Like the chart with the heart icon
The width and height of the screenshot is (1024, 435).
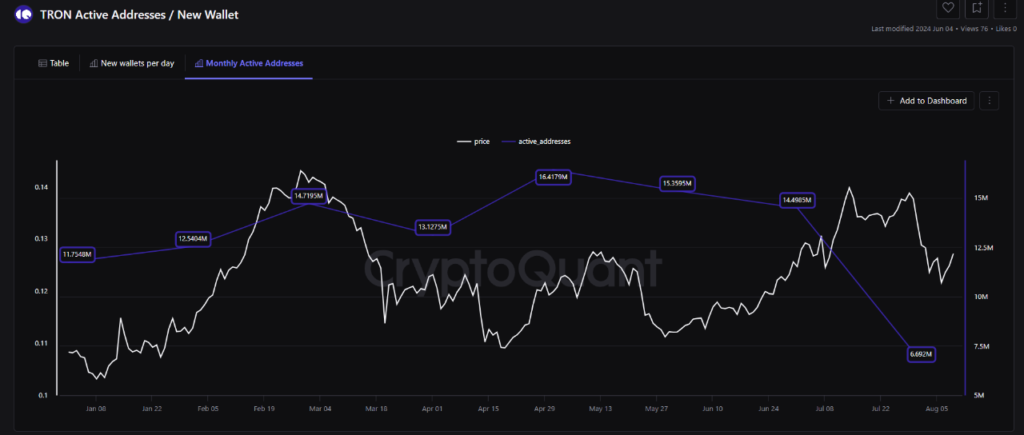947,8
